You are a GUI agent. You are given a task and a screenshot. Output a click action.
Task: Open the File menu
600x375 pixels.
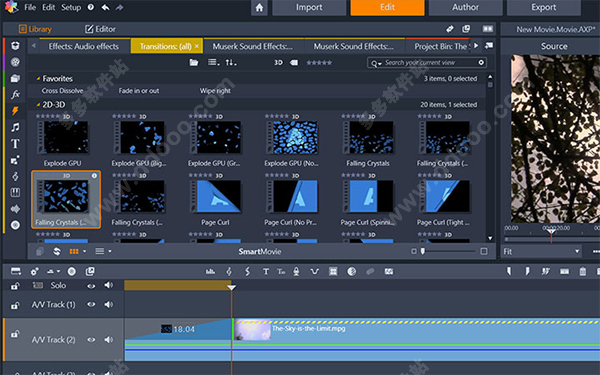pos(30,7)
